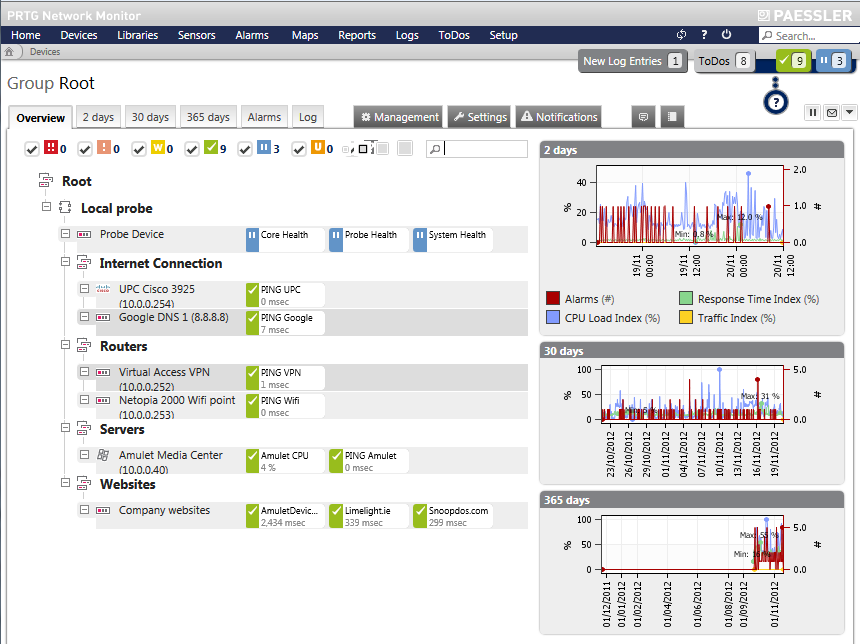
Task: Click the paused Core Health sensor icon
Action: click(x=252, y=240)
